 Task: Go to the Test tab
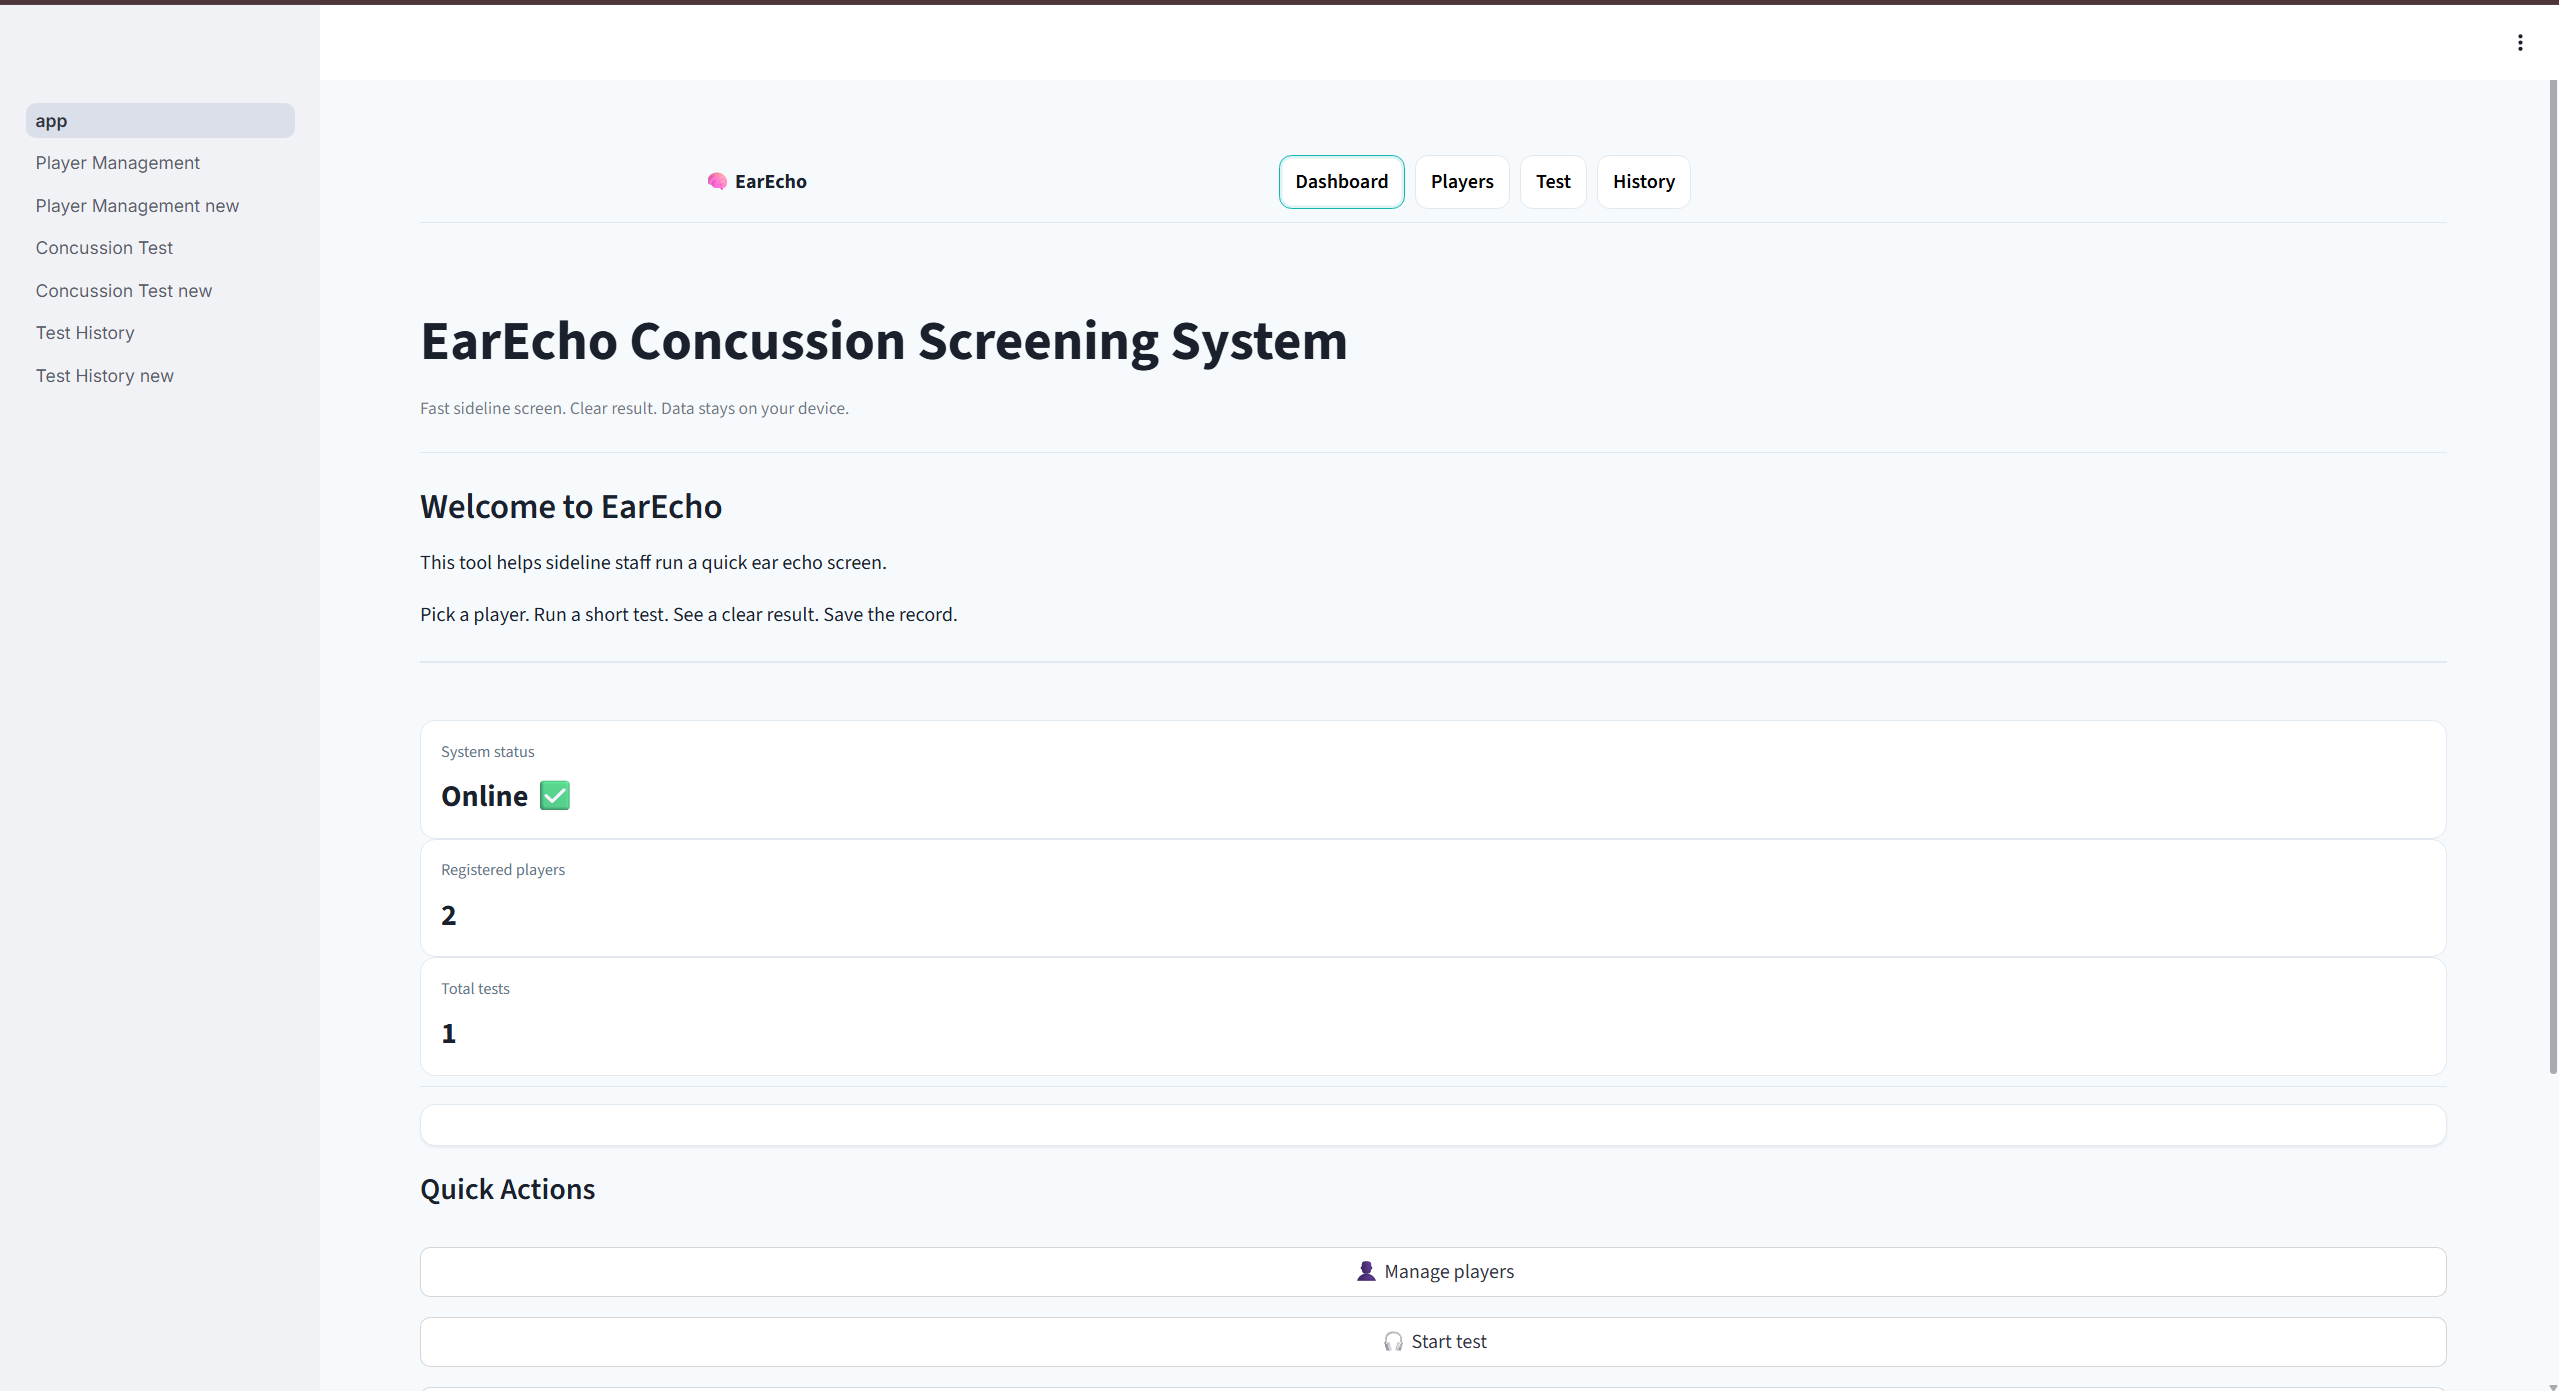(1552, 182)
